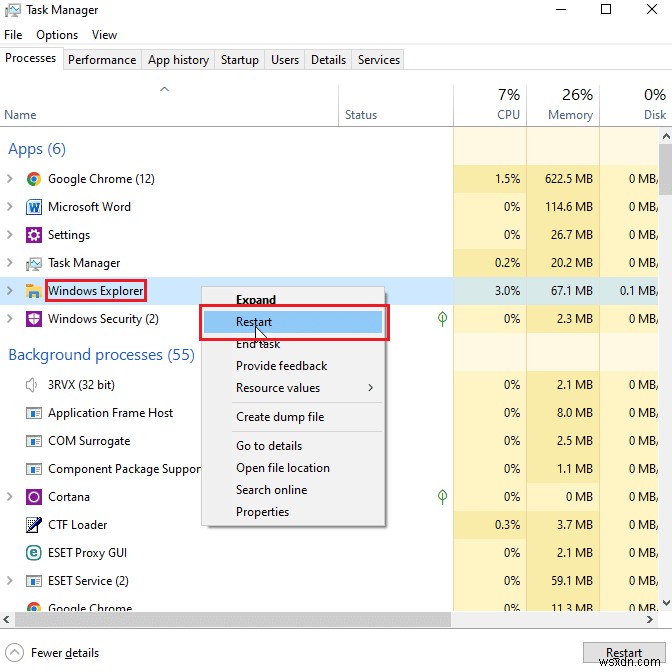This screenshot has height=672, width=672.
Task: Collapse with the Fewer details arrow icon
Action: [14, 653]
